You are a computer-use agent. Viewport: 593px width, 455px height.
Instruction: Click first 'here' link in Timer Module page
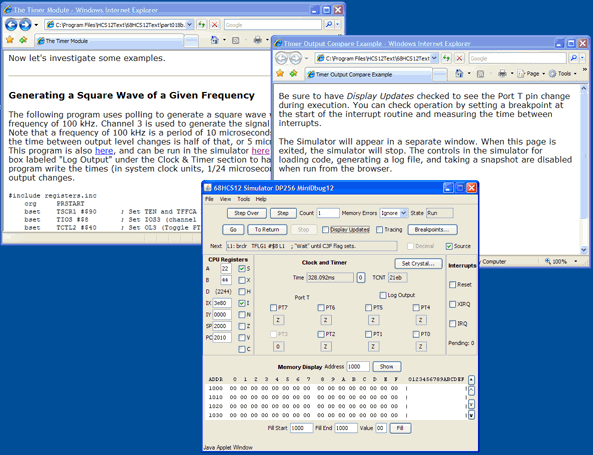coord(104,151)
